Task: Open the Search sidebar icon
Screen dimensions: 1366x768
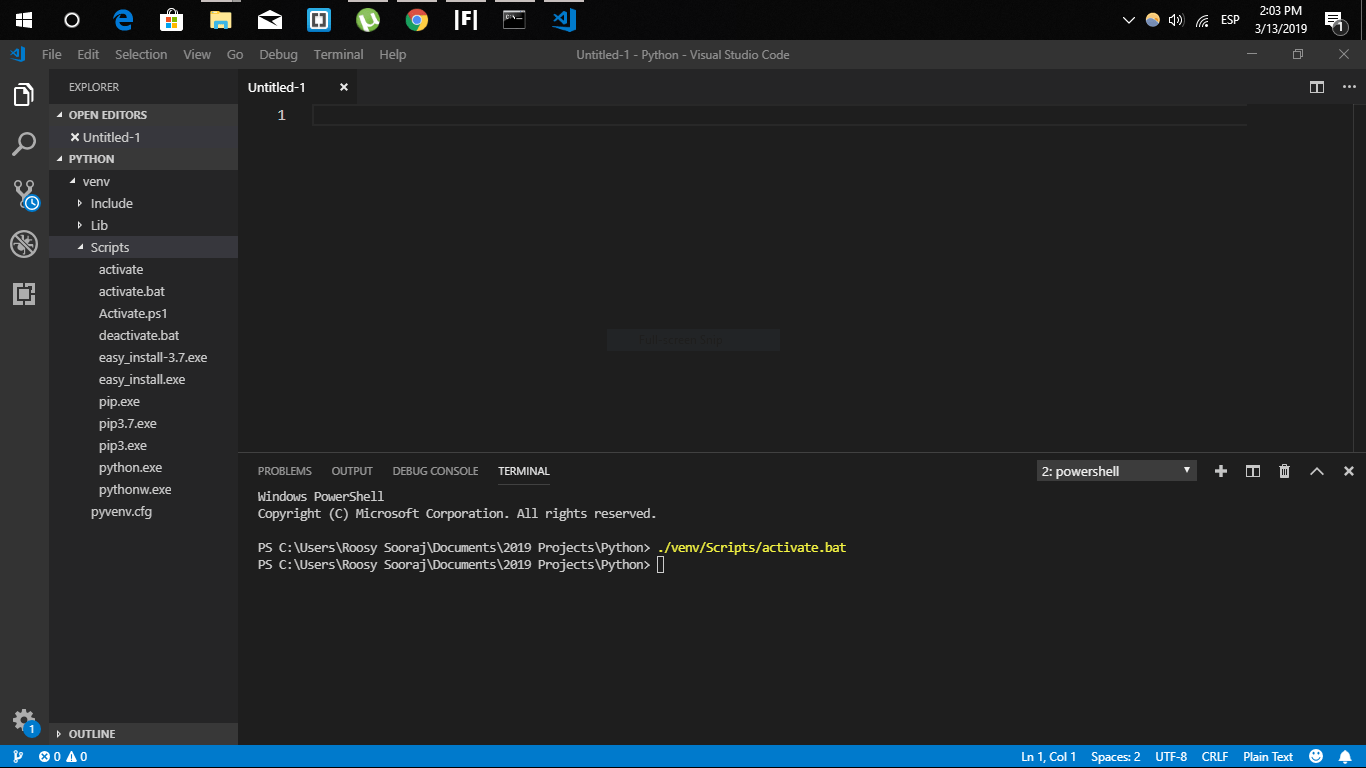Action: point(24,144)
